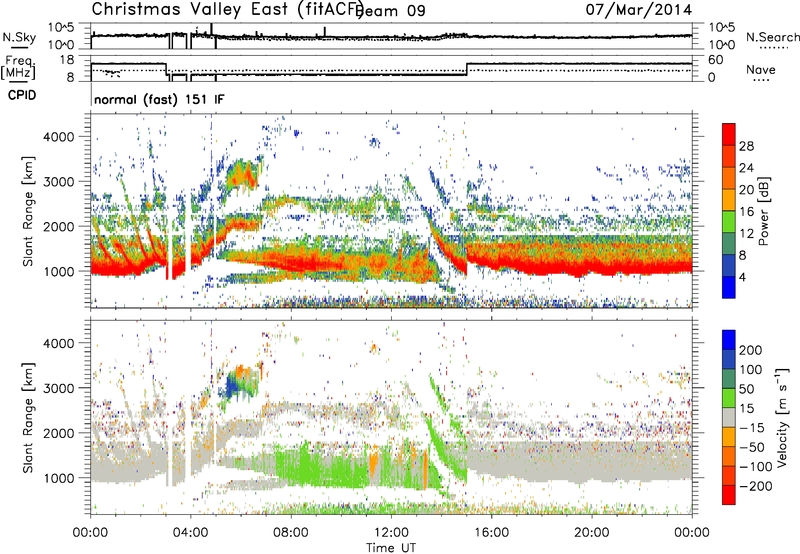Click the velocity colorbar gray middle segment

coord(729,417)
